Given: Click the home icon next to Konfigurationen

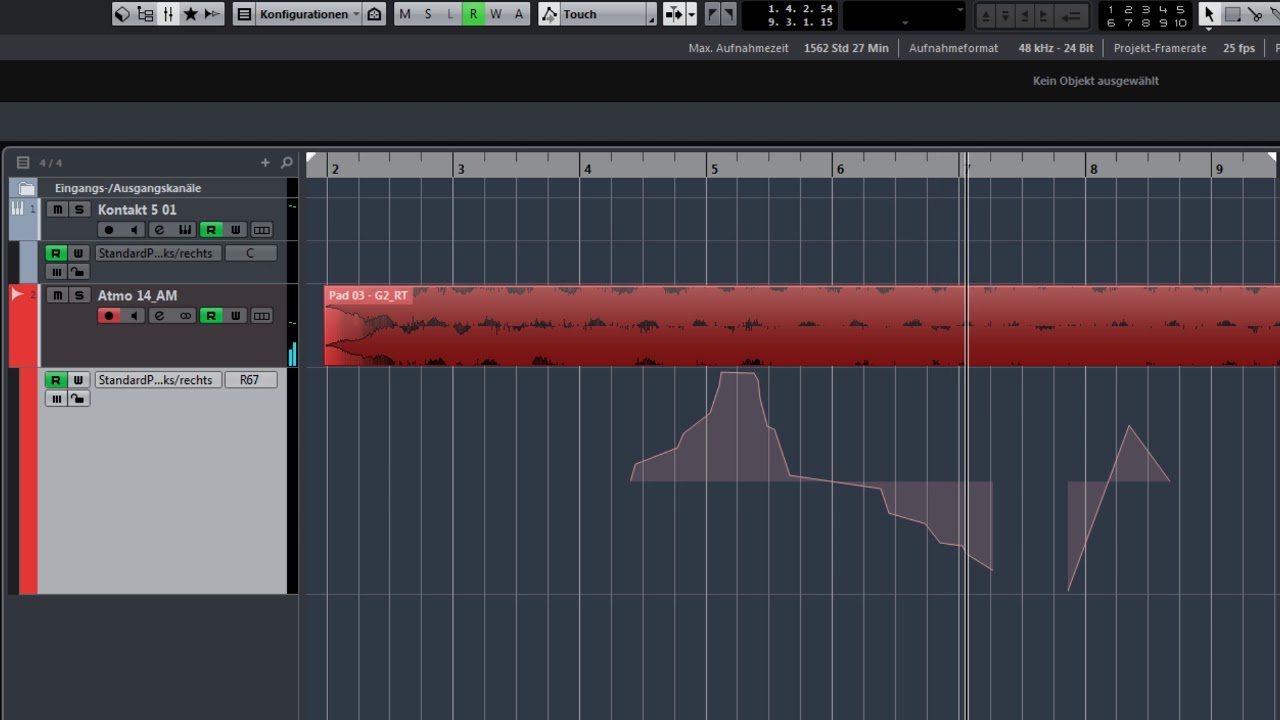Looking at the screenshot, I should tap(374, 14).
